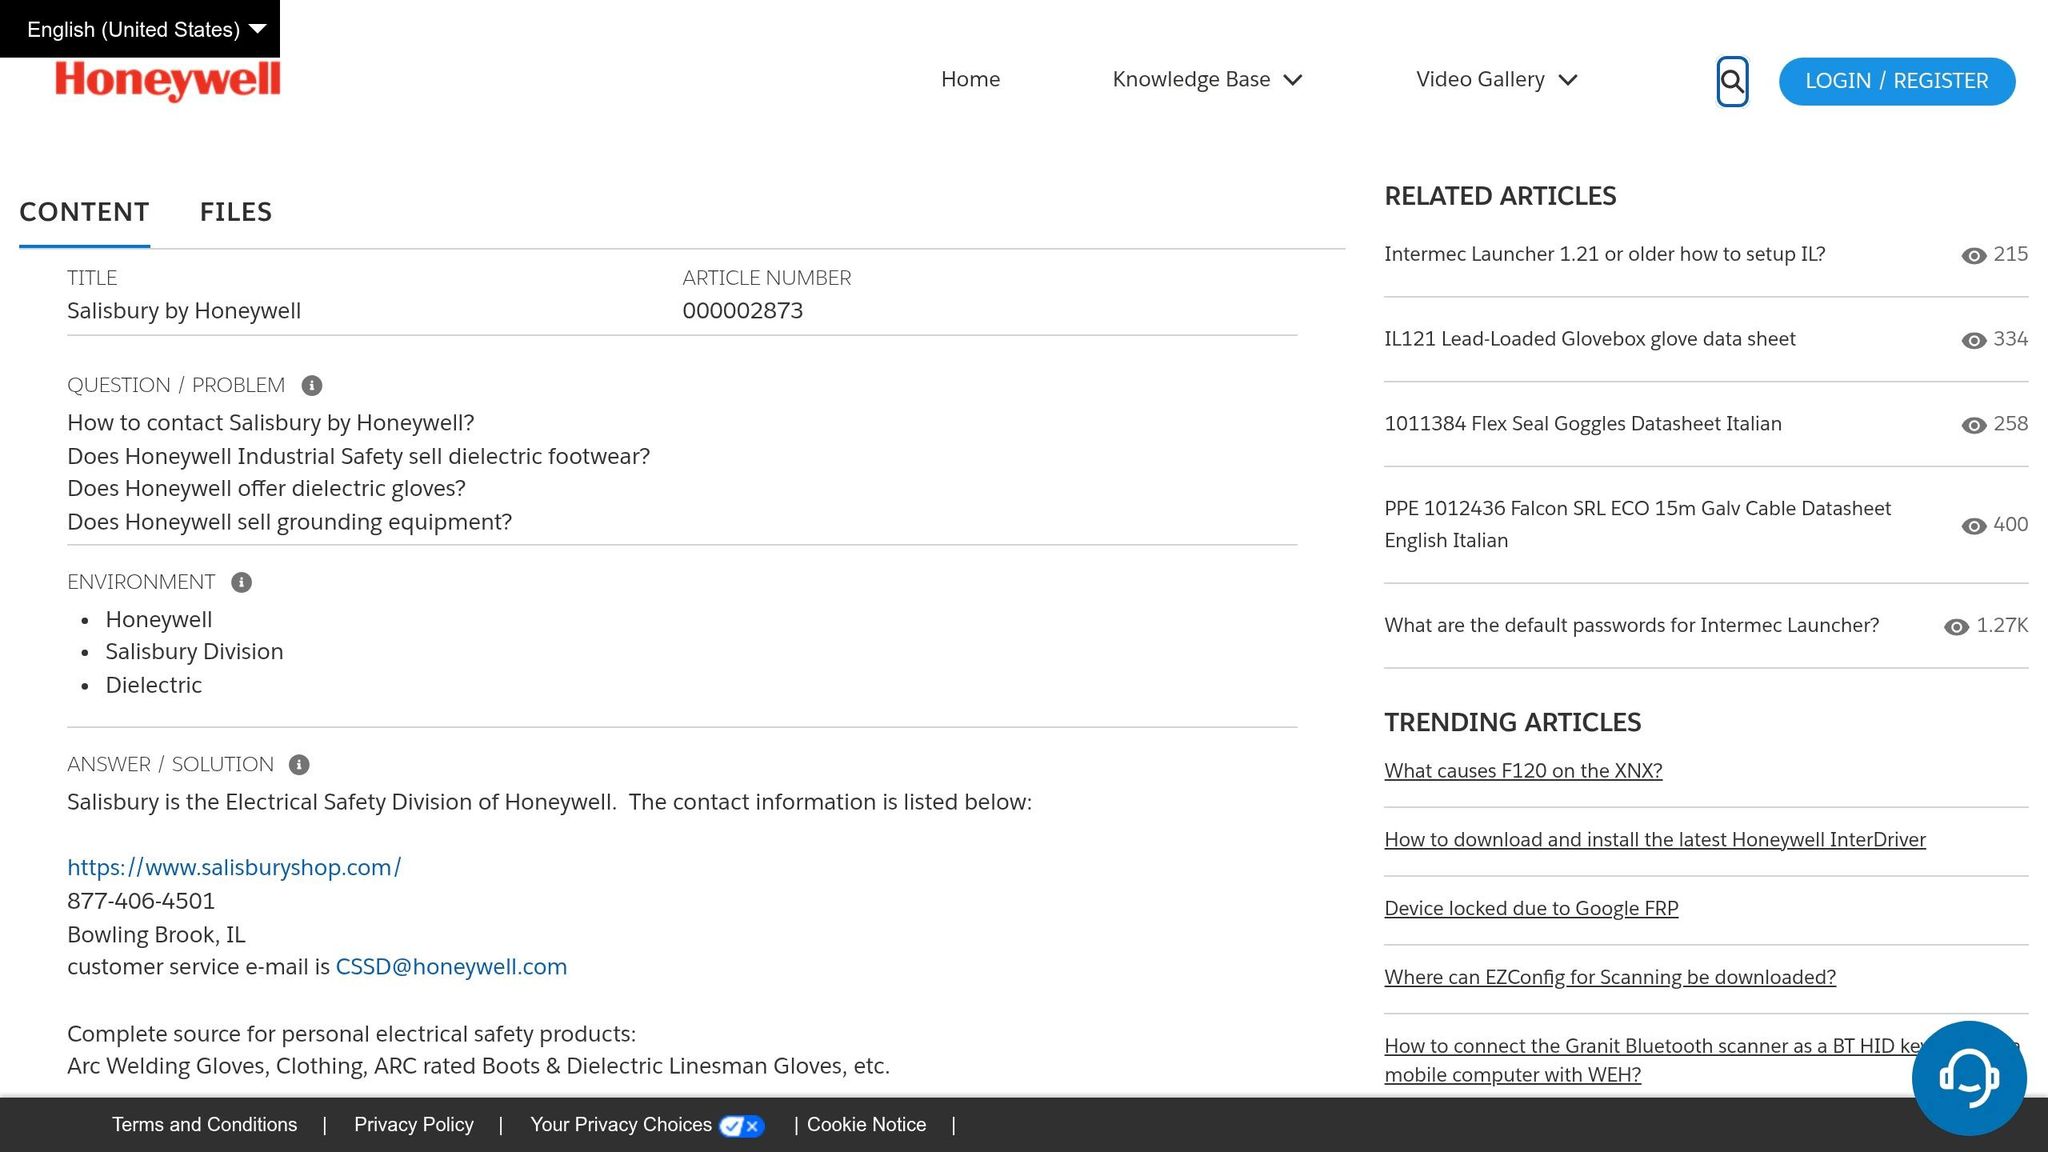This screenshot has width=2048, height=1152.
Task: Click the title text Salisbury by Honeywell
Action: click(184, 311)
